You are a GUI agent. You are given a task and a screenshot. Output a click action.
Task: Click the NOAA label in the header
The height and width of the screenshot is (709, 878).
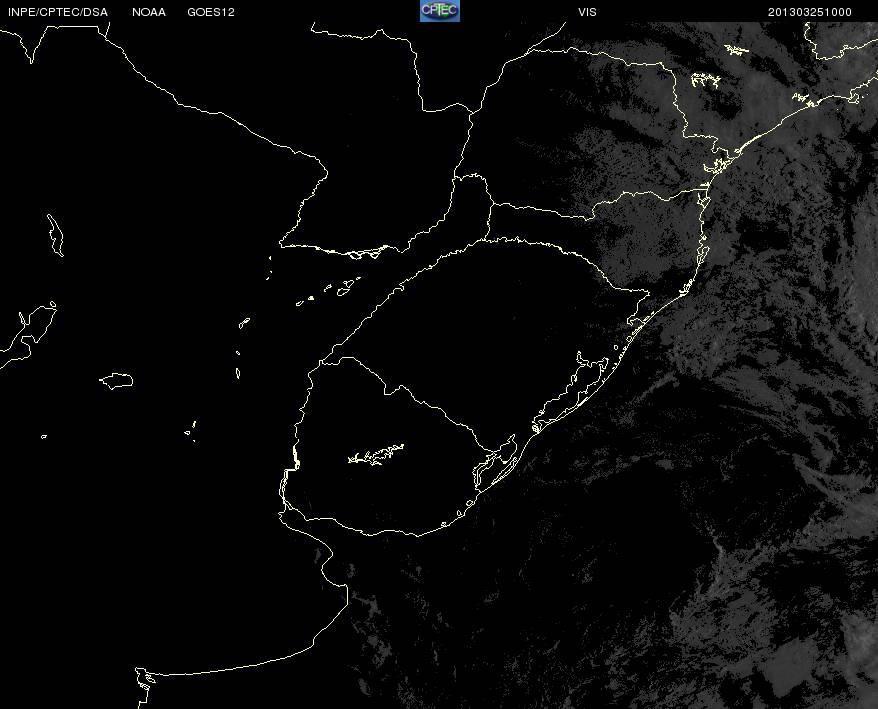coord(149,12)
